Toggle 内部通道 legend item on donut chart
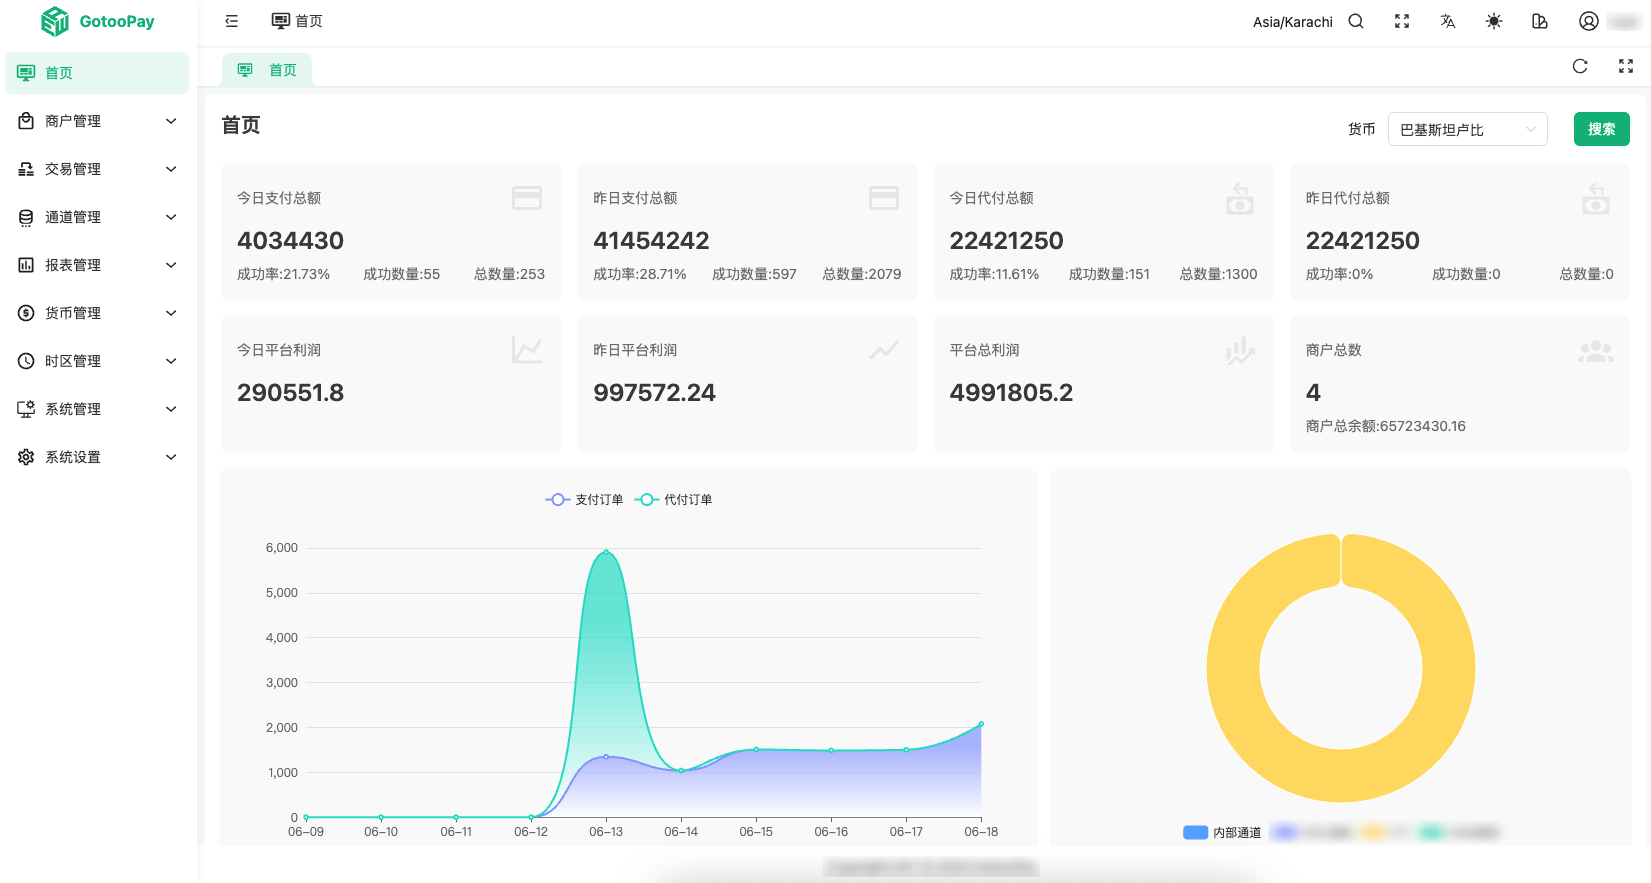 [1222, 832]
